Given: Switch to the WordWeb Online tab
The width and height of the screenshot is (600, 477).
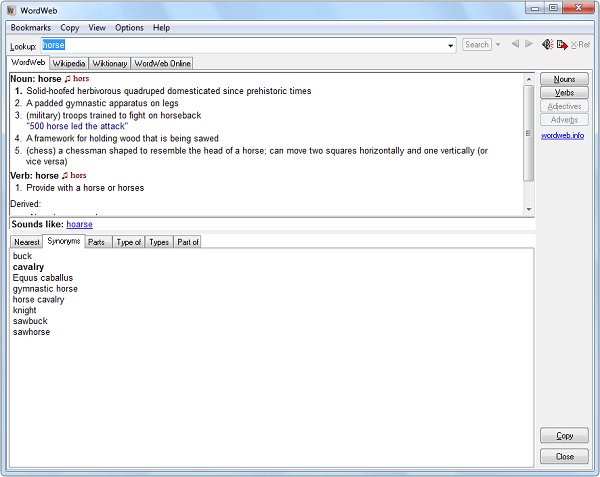Looking at the screenshot, I should coord(162,63).
